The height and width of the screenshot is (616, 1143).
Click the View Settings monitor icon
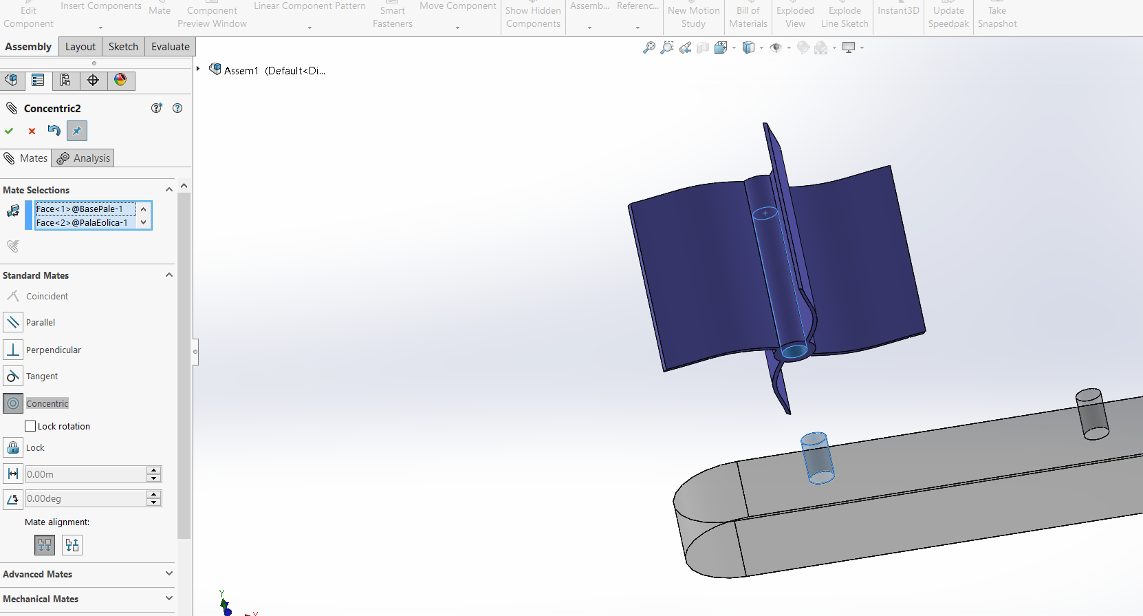pos(849,48)
